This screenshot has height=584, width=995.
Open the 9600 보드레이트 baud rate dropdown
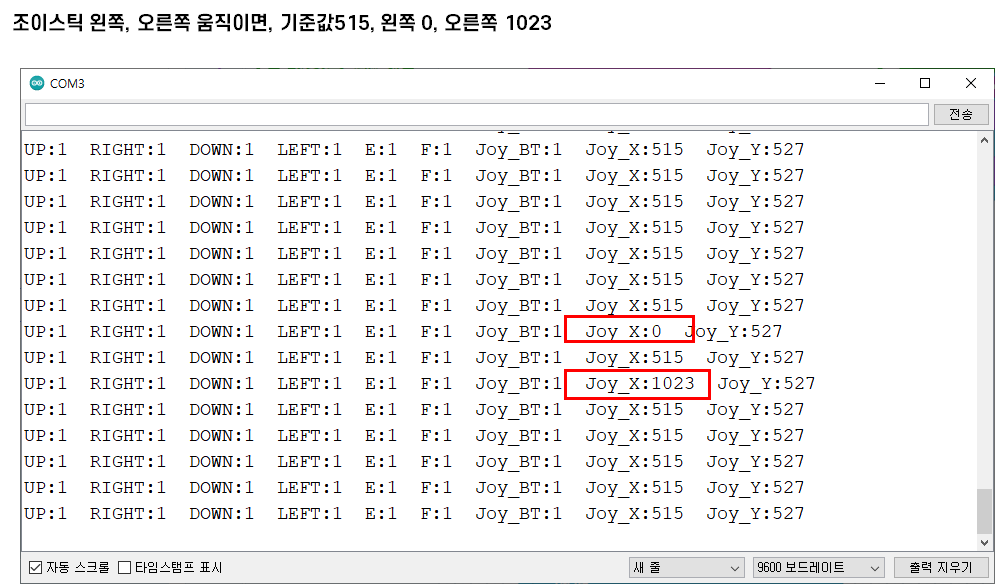[x=819, y=567]
